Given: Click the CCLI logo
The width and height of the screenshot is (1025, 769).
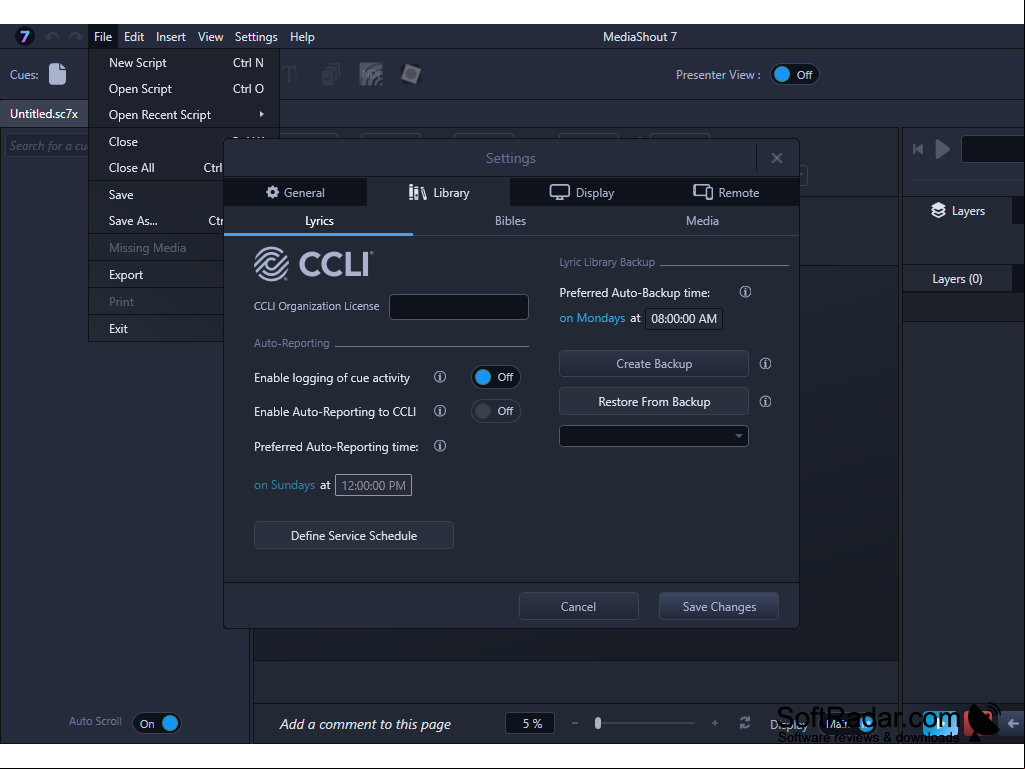Looking at the screenshot, I should coord(314,264).
